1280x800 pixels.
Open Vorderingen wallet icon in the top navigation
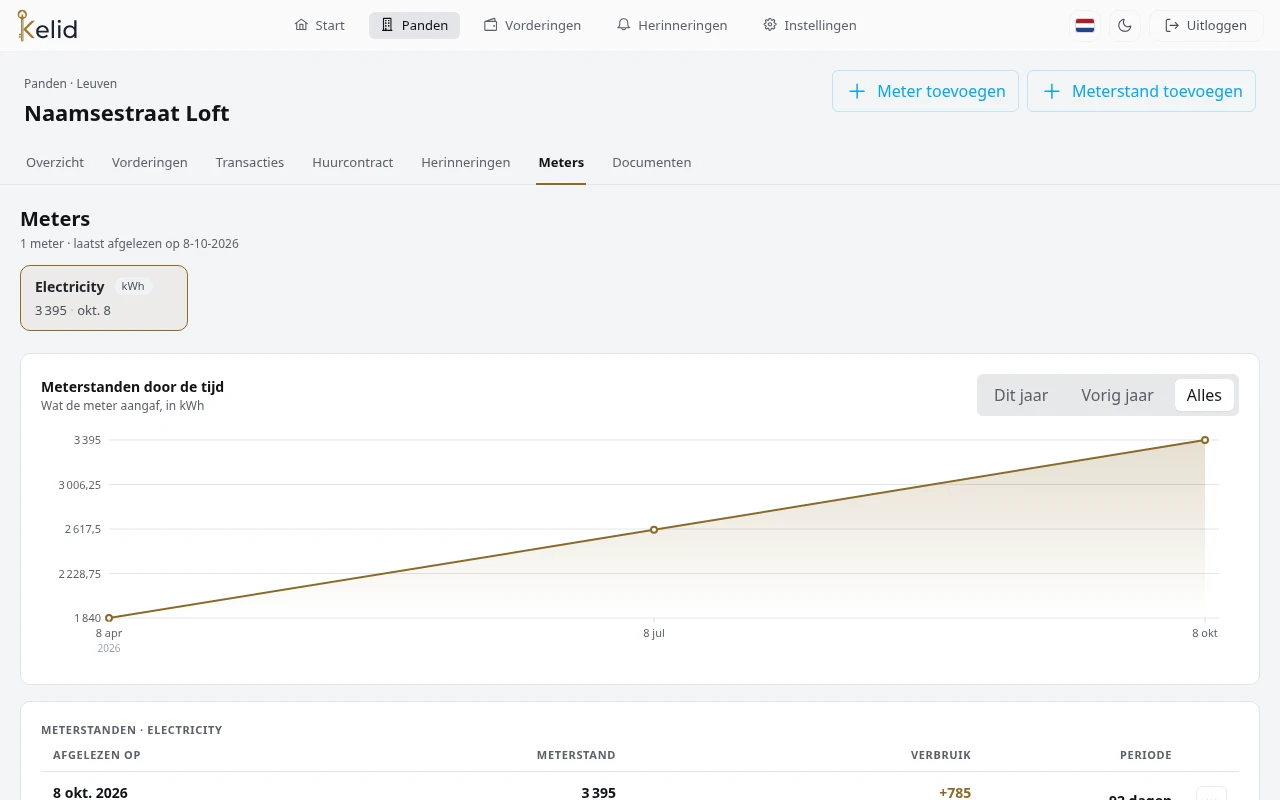click(x=532, y=25)
